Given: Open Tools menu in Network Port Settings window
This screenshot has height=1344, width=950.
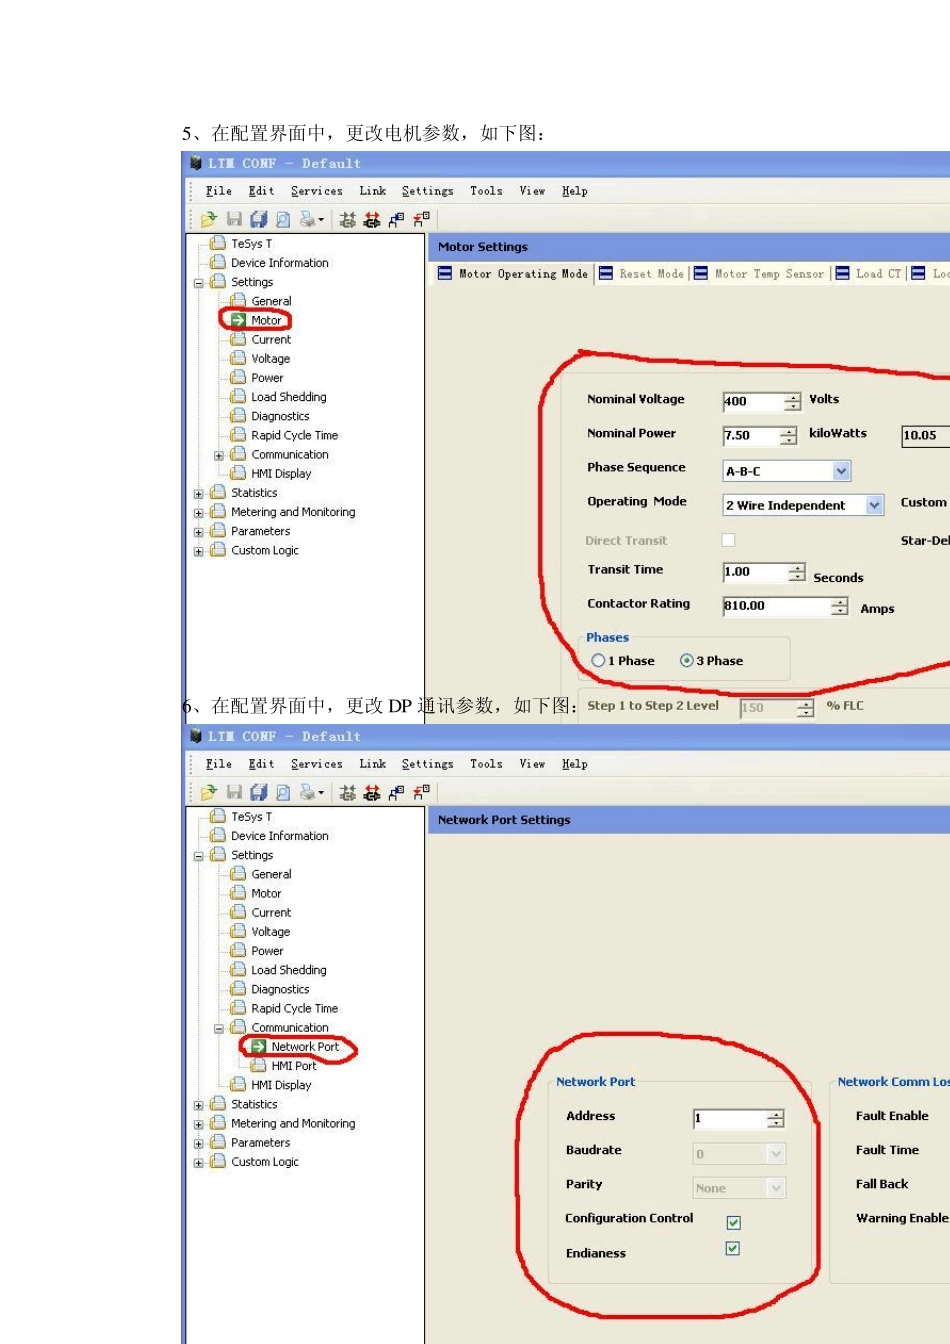Looking at the screenshot, I should (x=486, y=764).
